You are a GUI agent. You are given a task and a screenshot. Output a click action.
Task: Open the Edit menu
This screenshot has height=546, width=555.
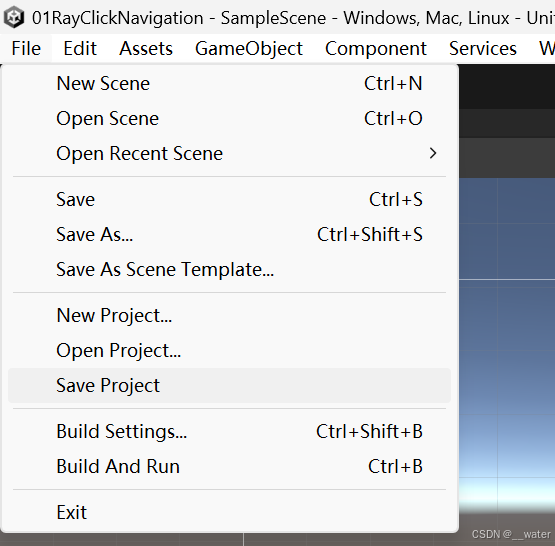pos(80,48)
